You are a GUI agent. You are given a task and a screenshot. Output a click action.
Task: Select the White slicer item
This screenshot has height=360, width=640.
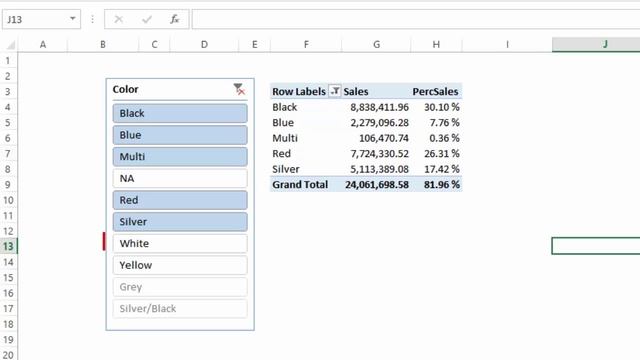pyautogui.click(x=180, y=243)
